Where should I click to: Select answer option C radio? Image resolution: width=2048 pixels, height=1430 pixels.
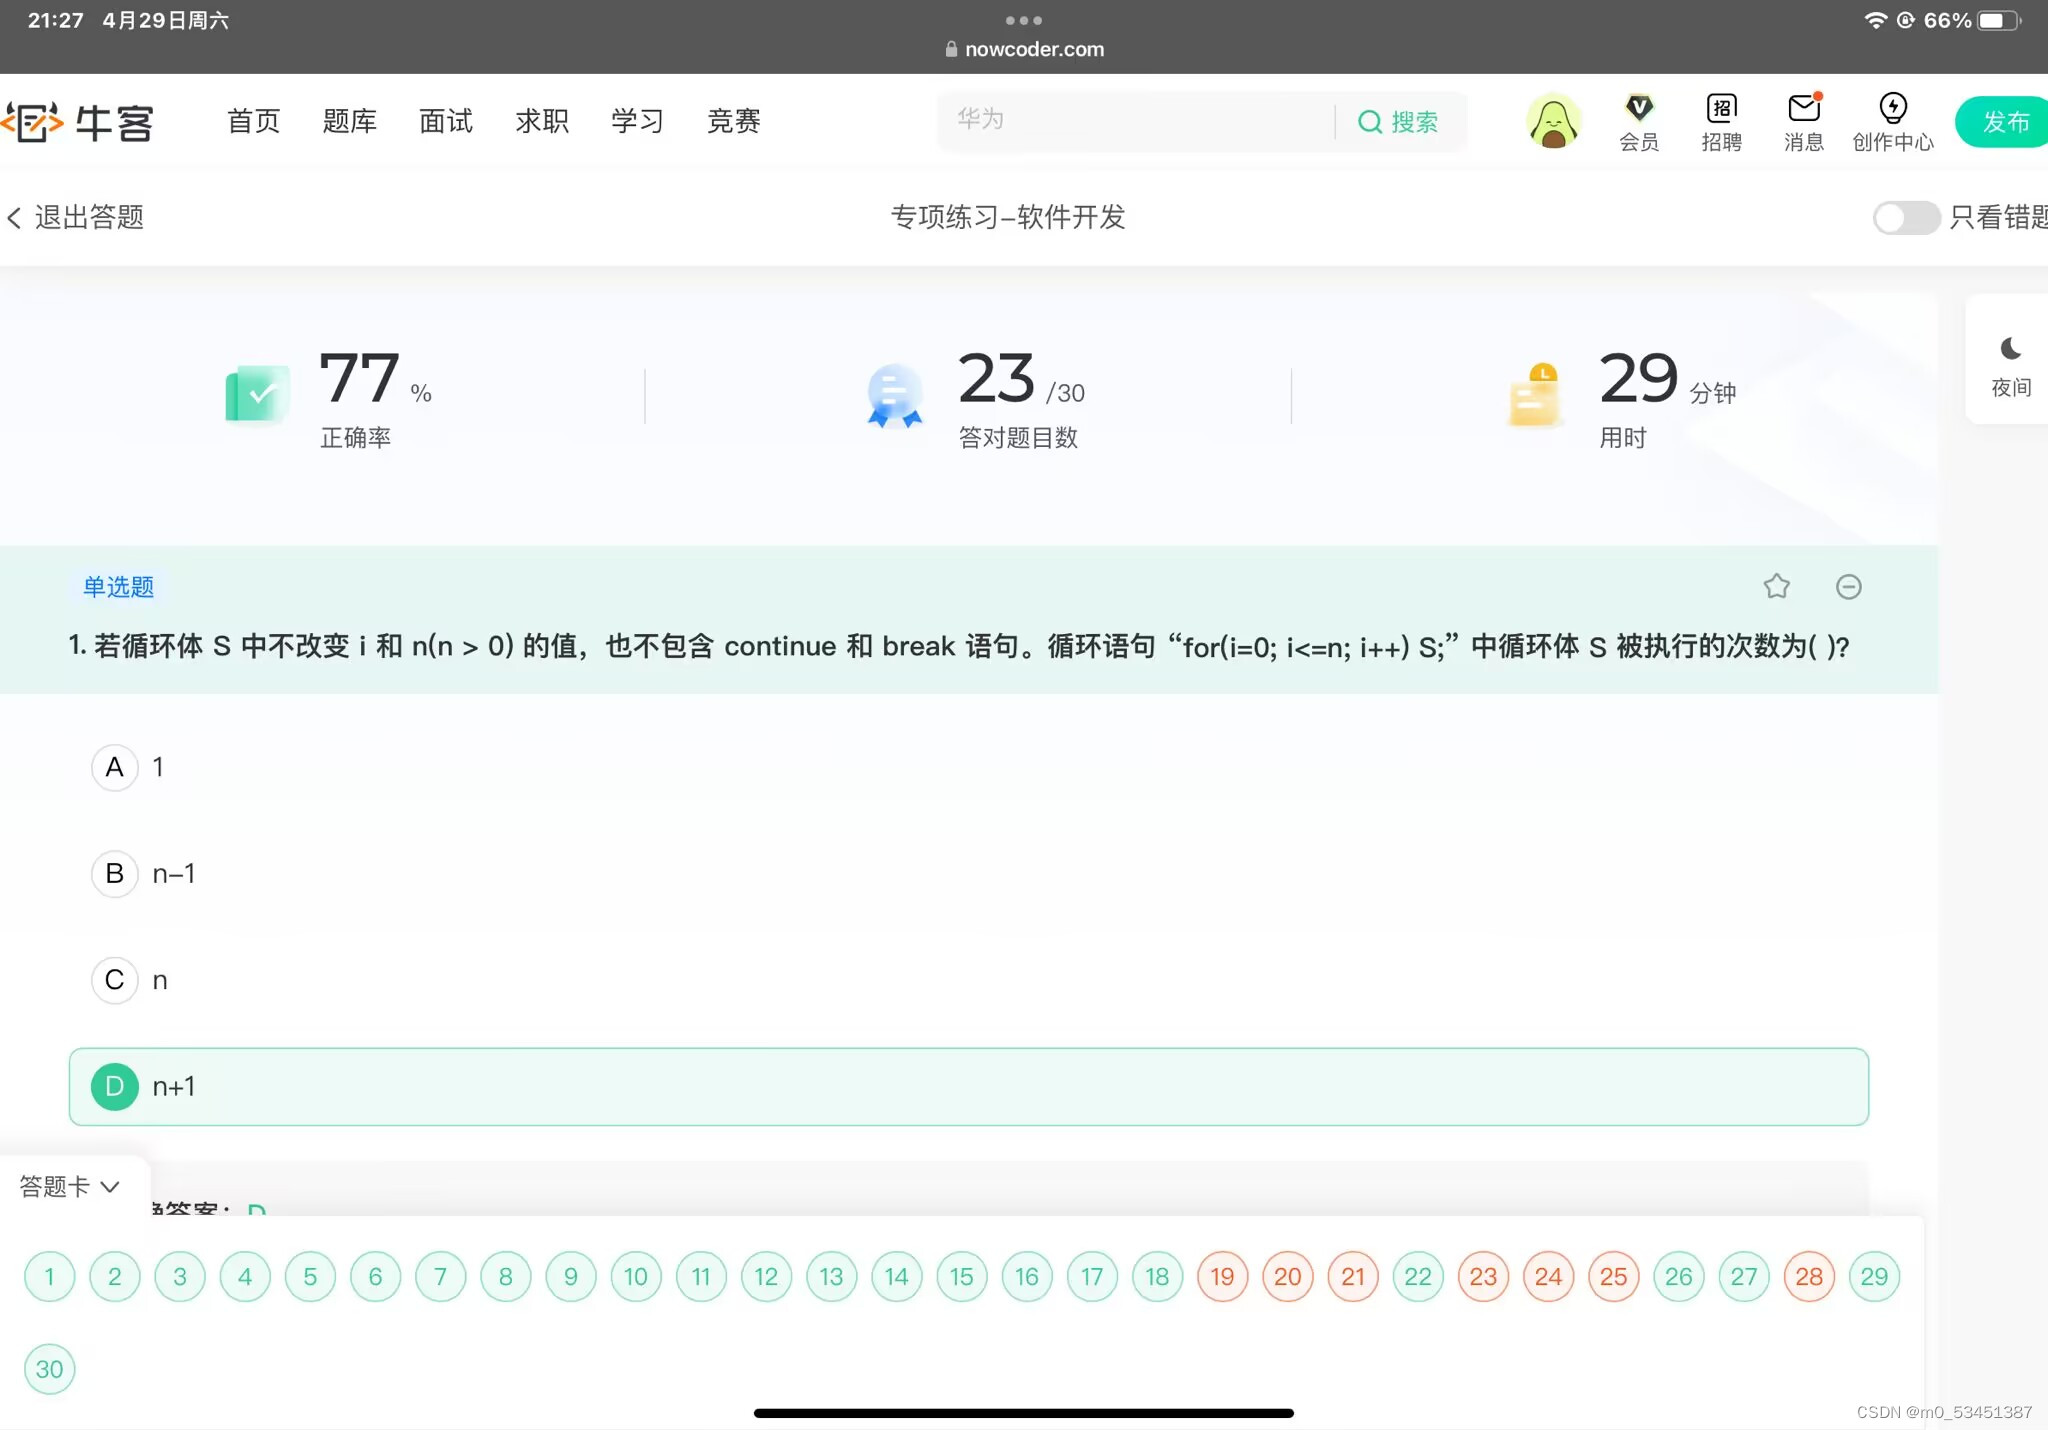(x=115, y=980)
